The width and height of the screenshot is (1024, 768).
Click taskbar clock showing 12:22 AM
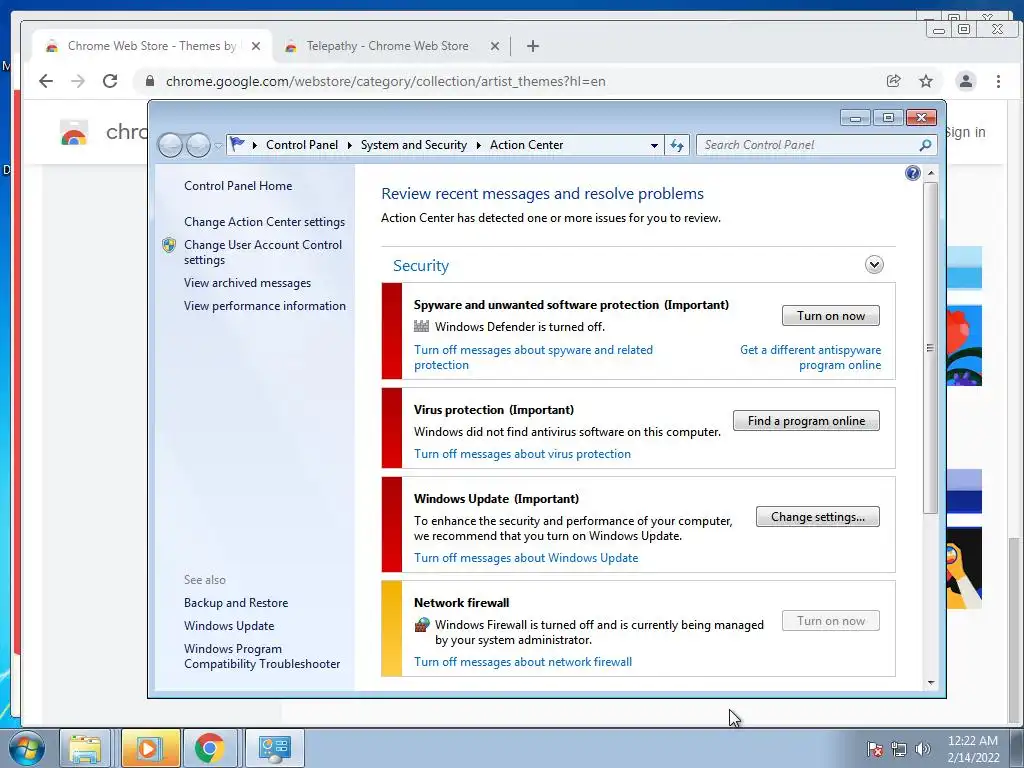pos(973,749)
